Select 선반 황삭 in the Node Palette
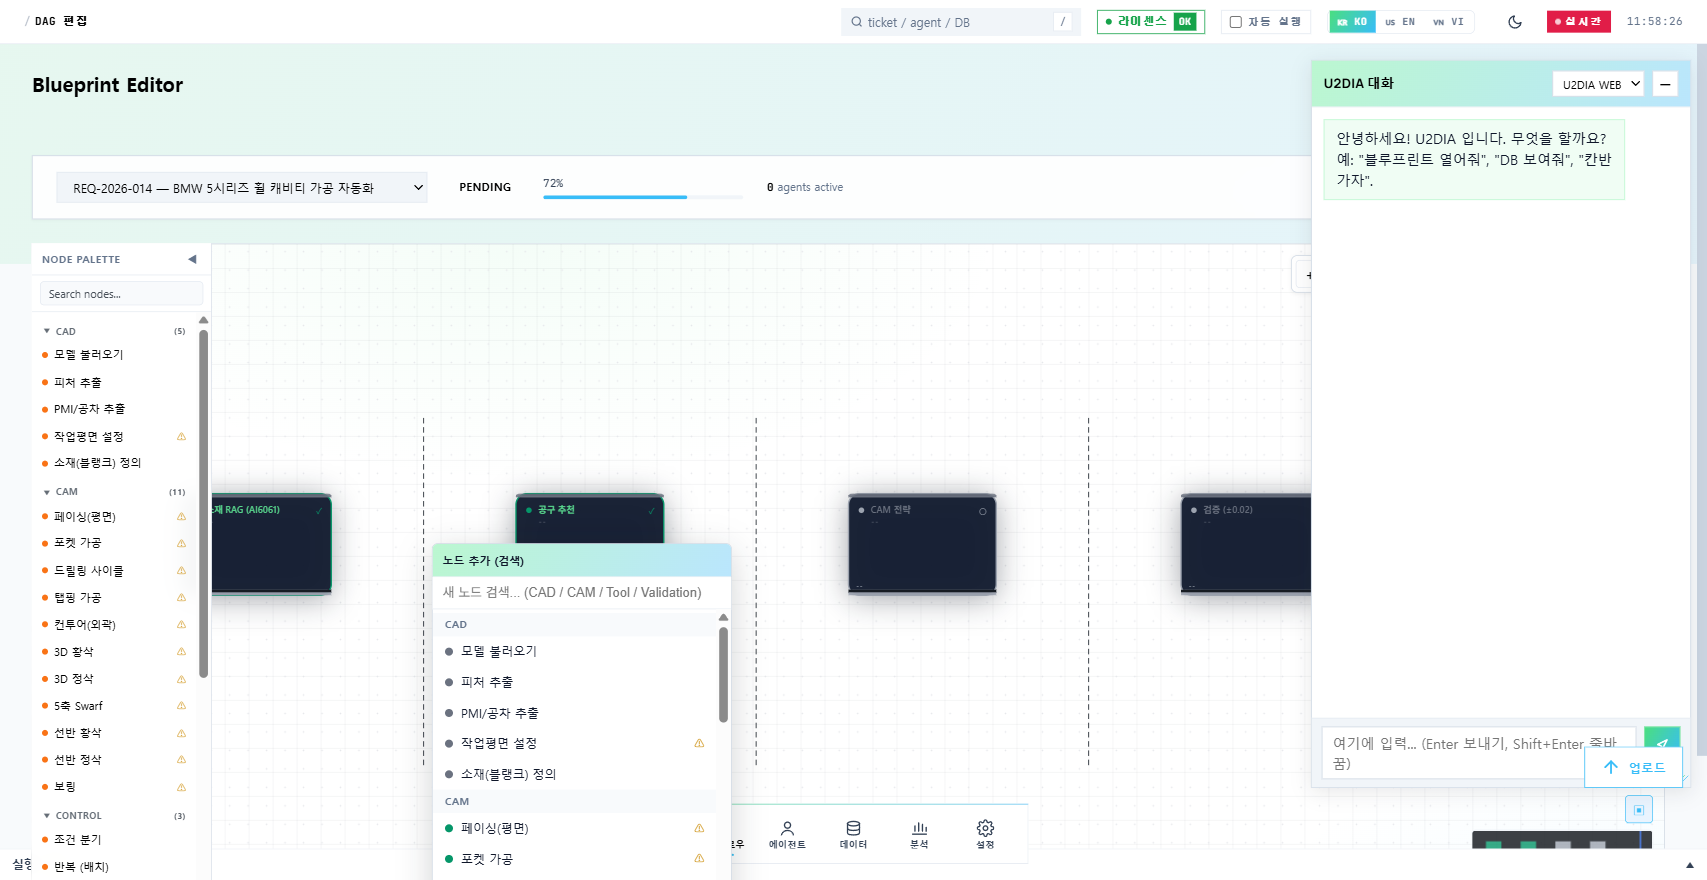 [x=77, y=733]
